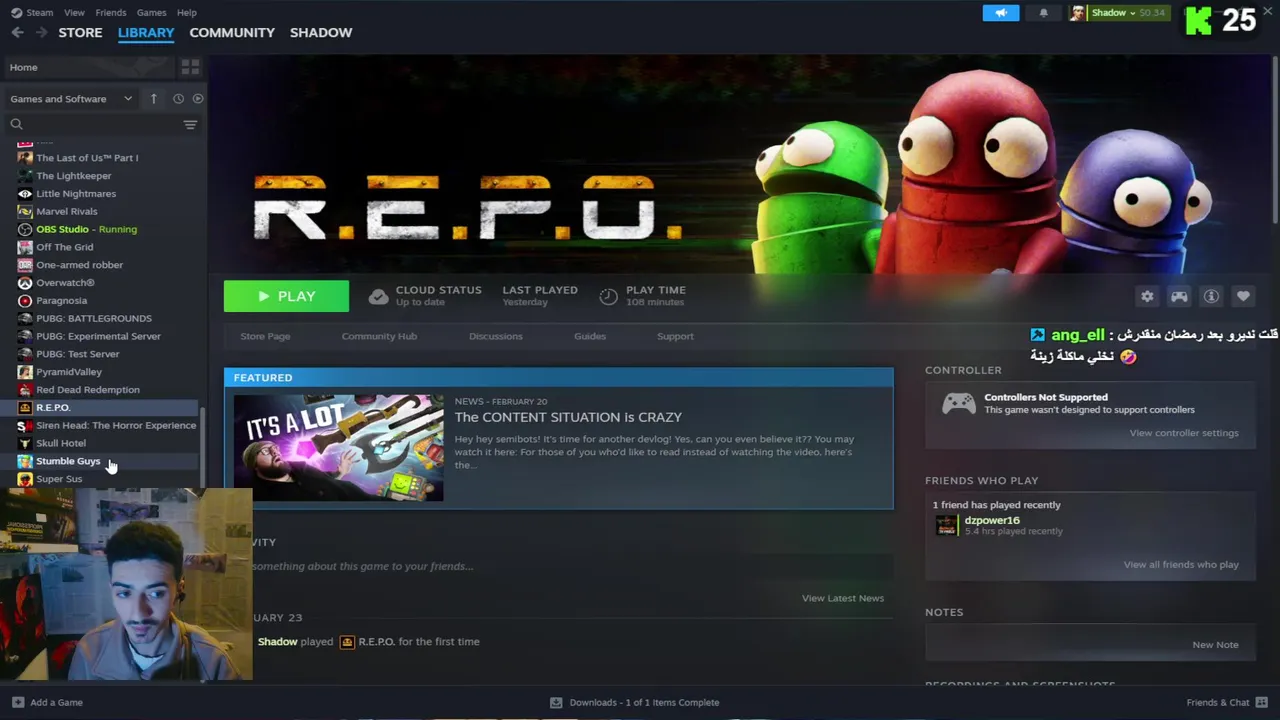1280x720 pixels.
Task: Click the main page scrollbar
Action: tap(1275, 140)
